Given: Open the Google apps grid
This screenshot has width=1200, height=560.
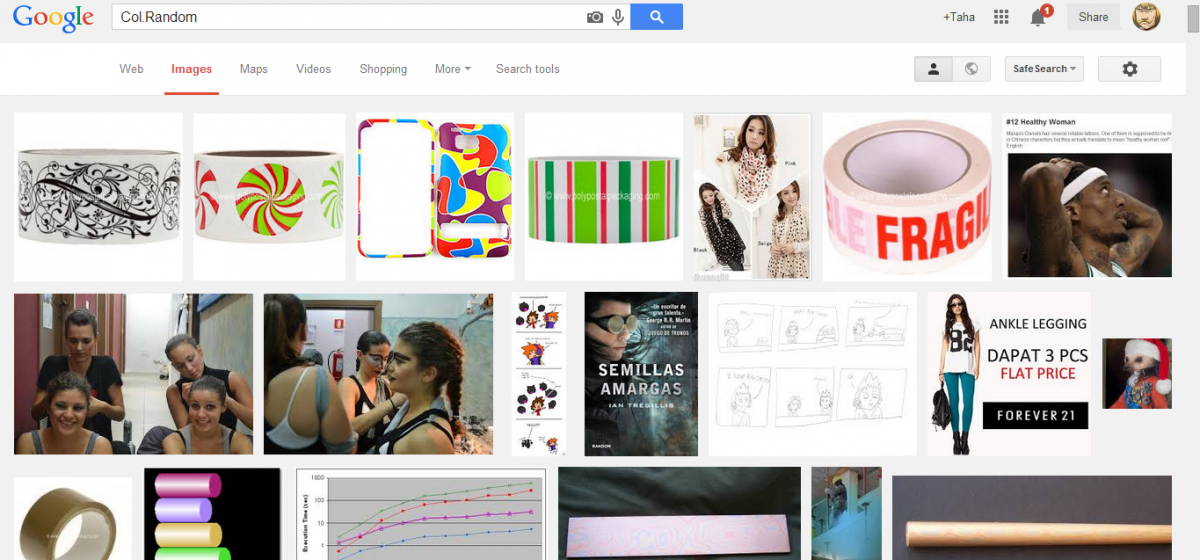Looking at the screenshot, I should point(1001,17).
